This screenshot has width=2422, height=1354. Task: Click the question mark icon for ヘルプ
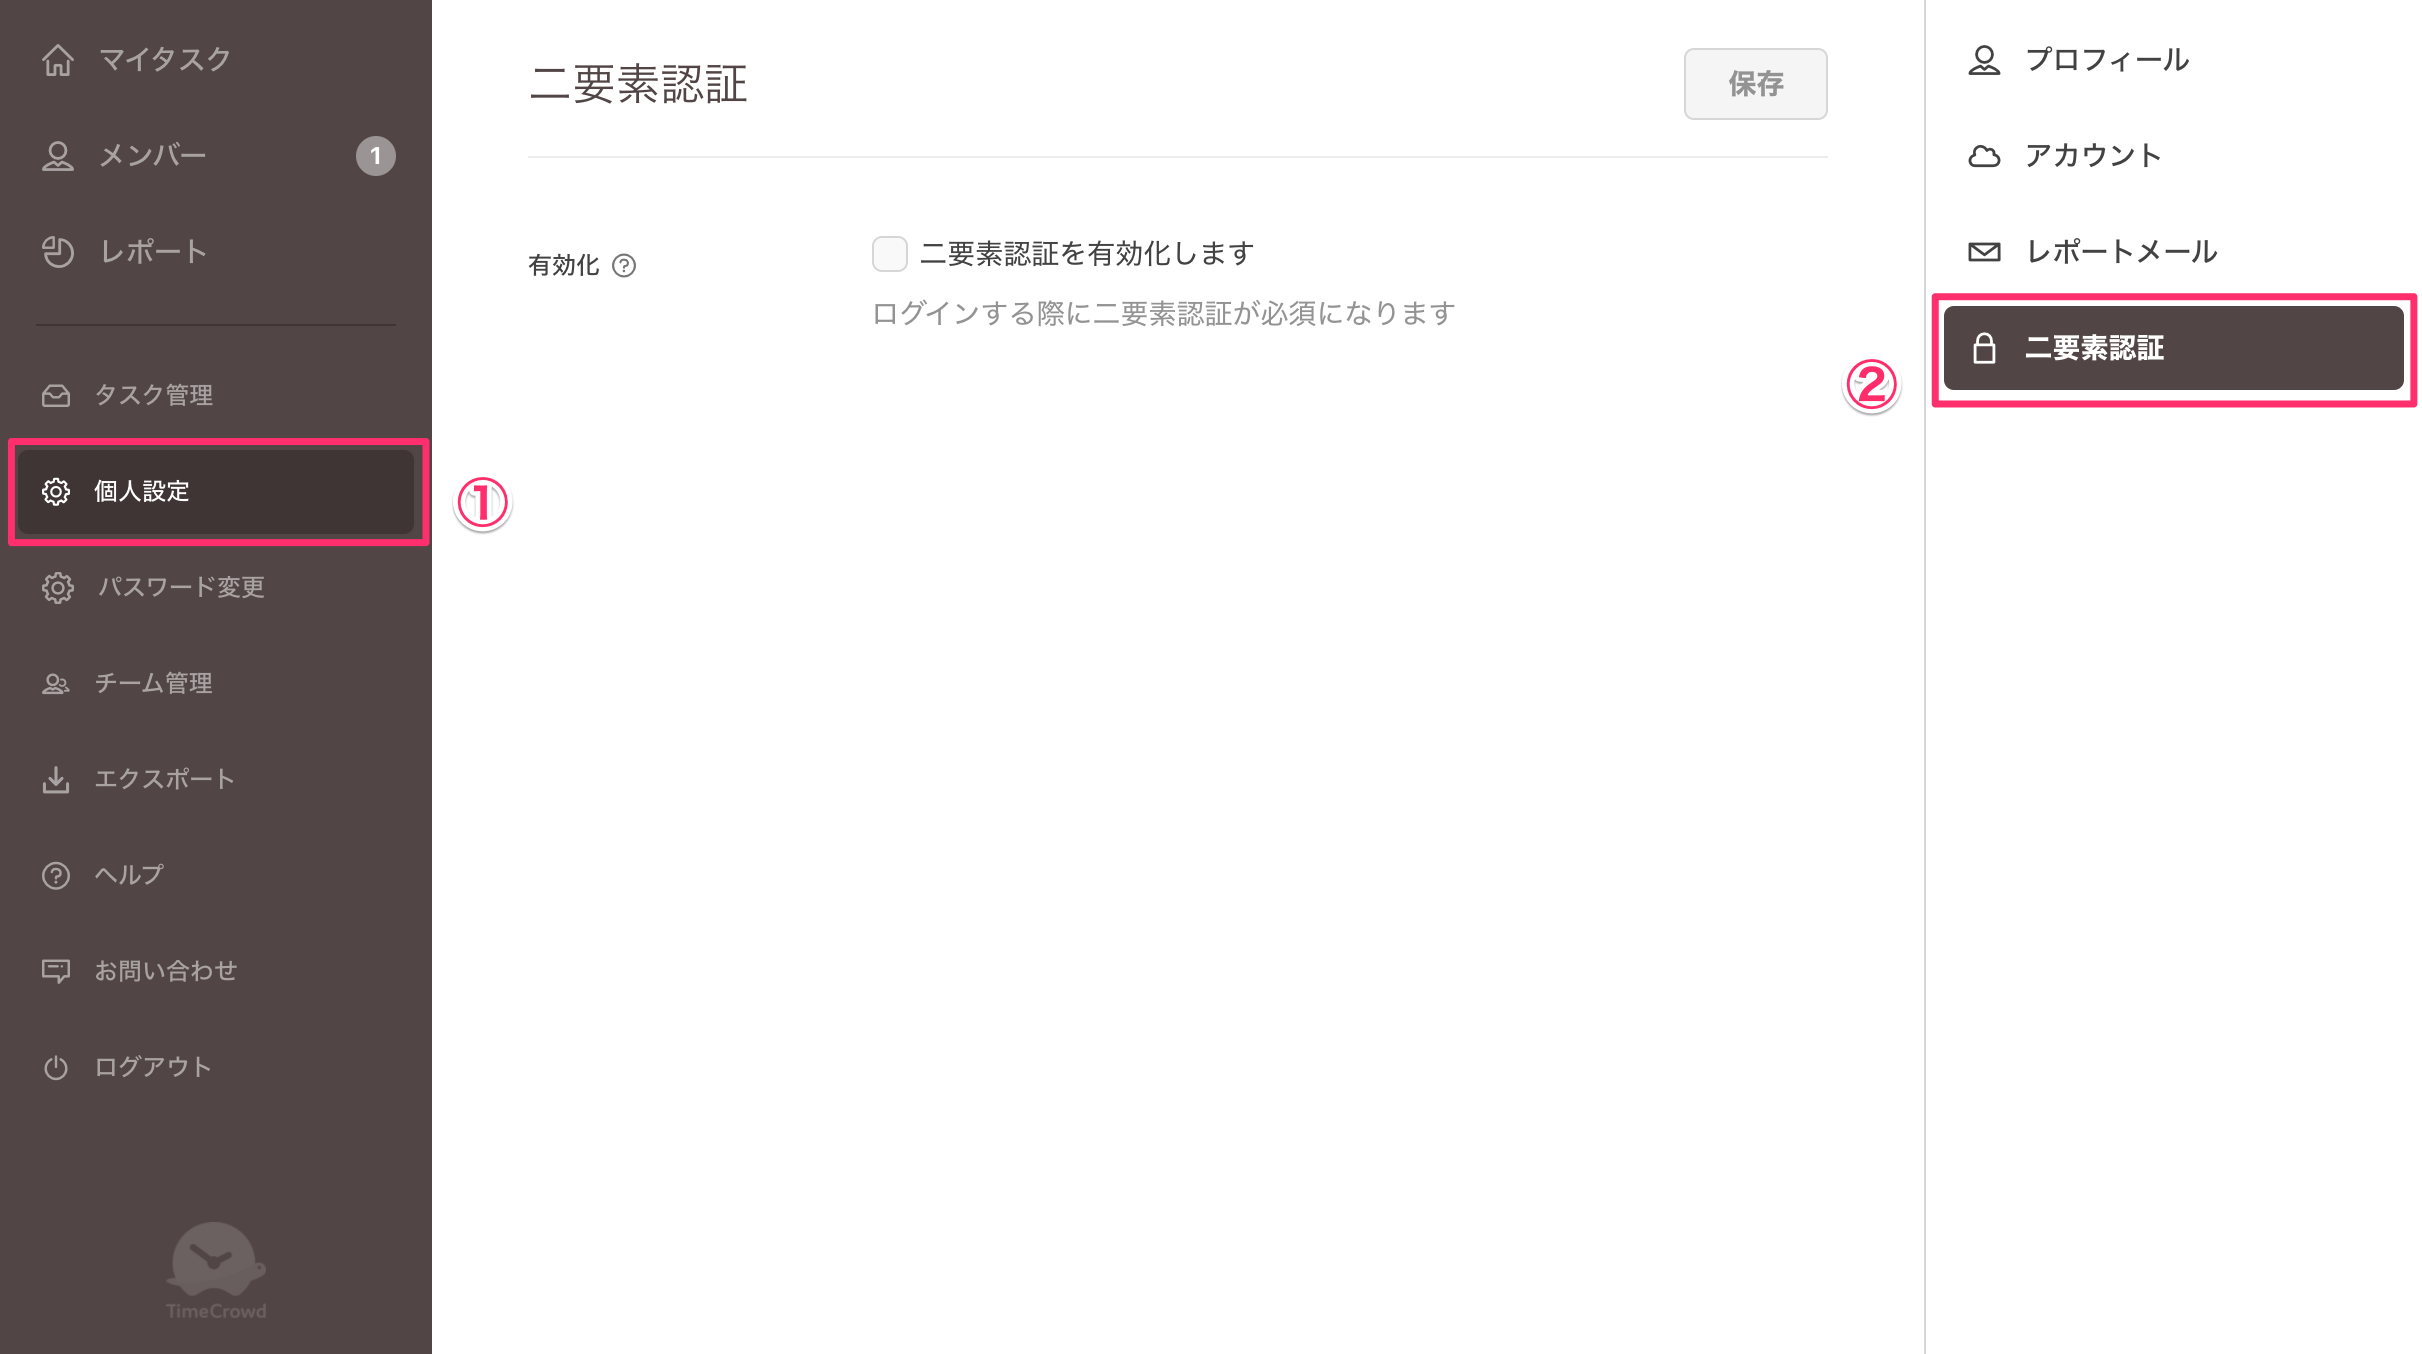point(56,876)
